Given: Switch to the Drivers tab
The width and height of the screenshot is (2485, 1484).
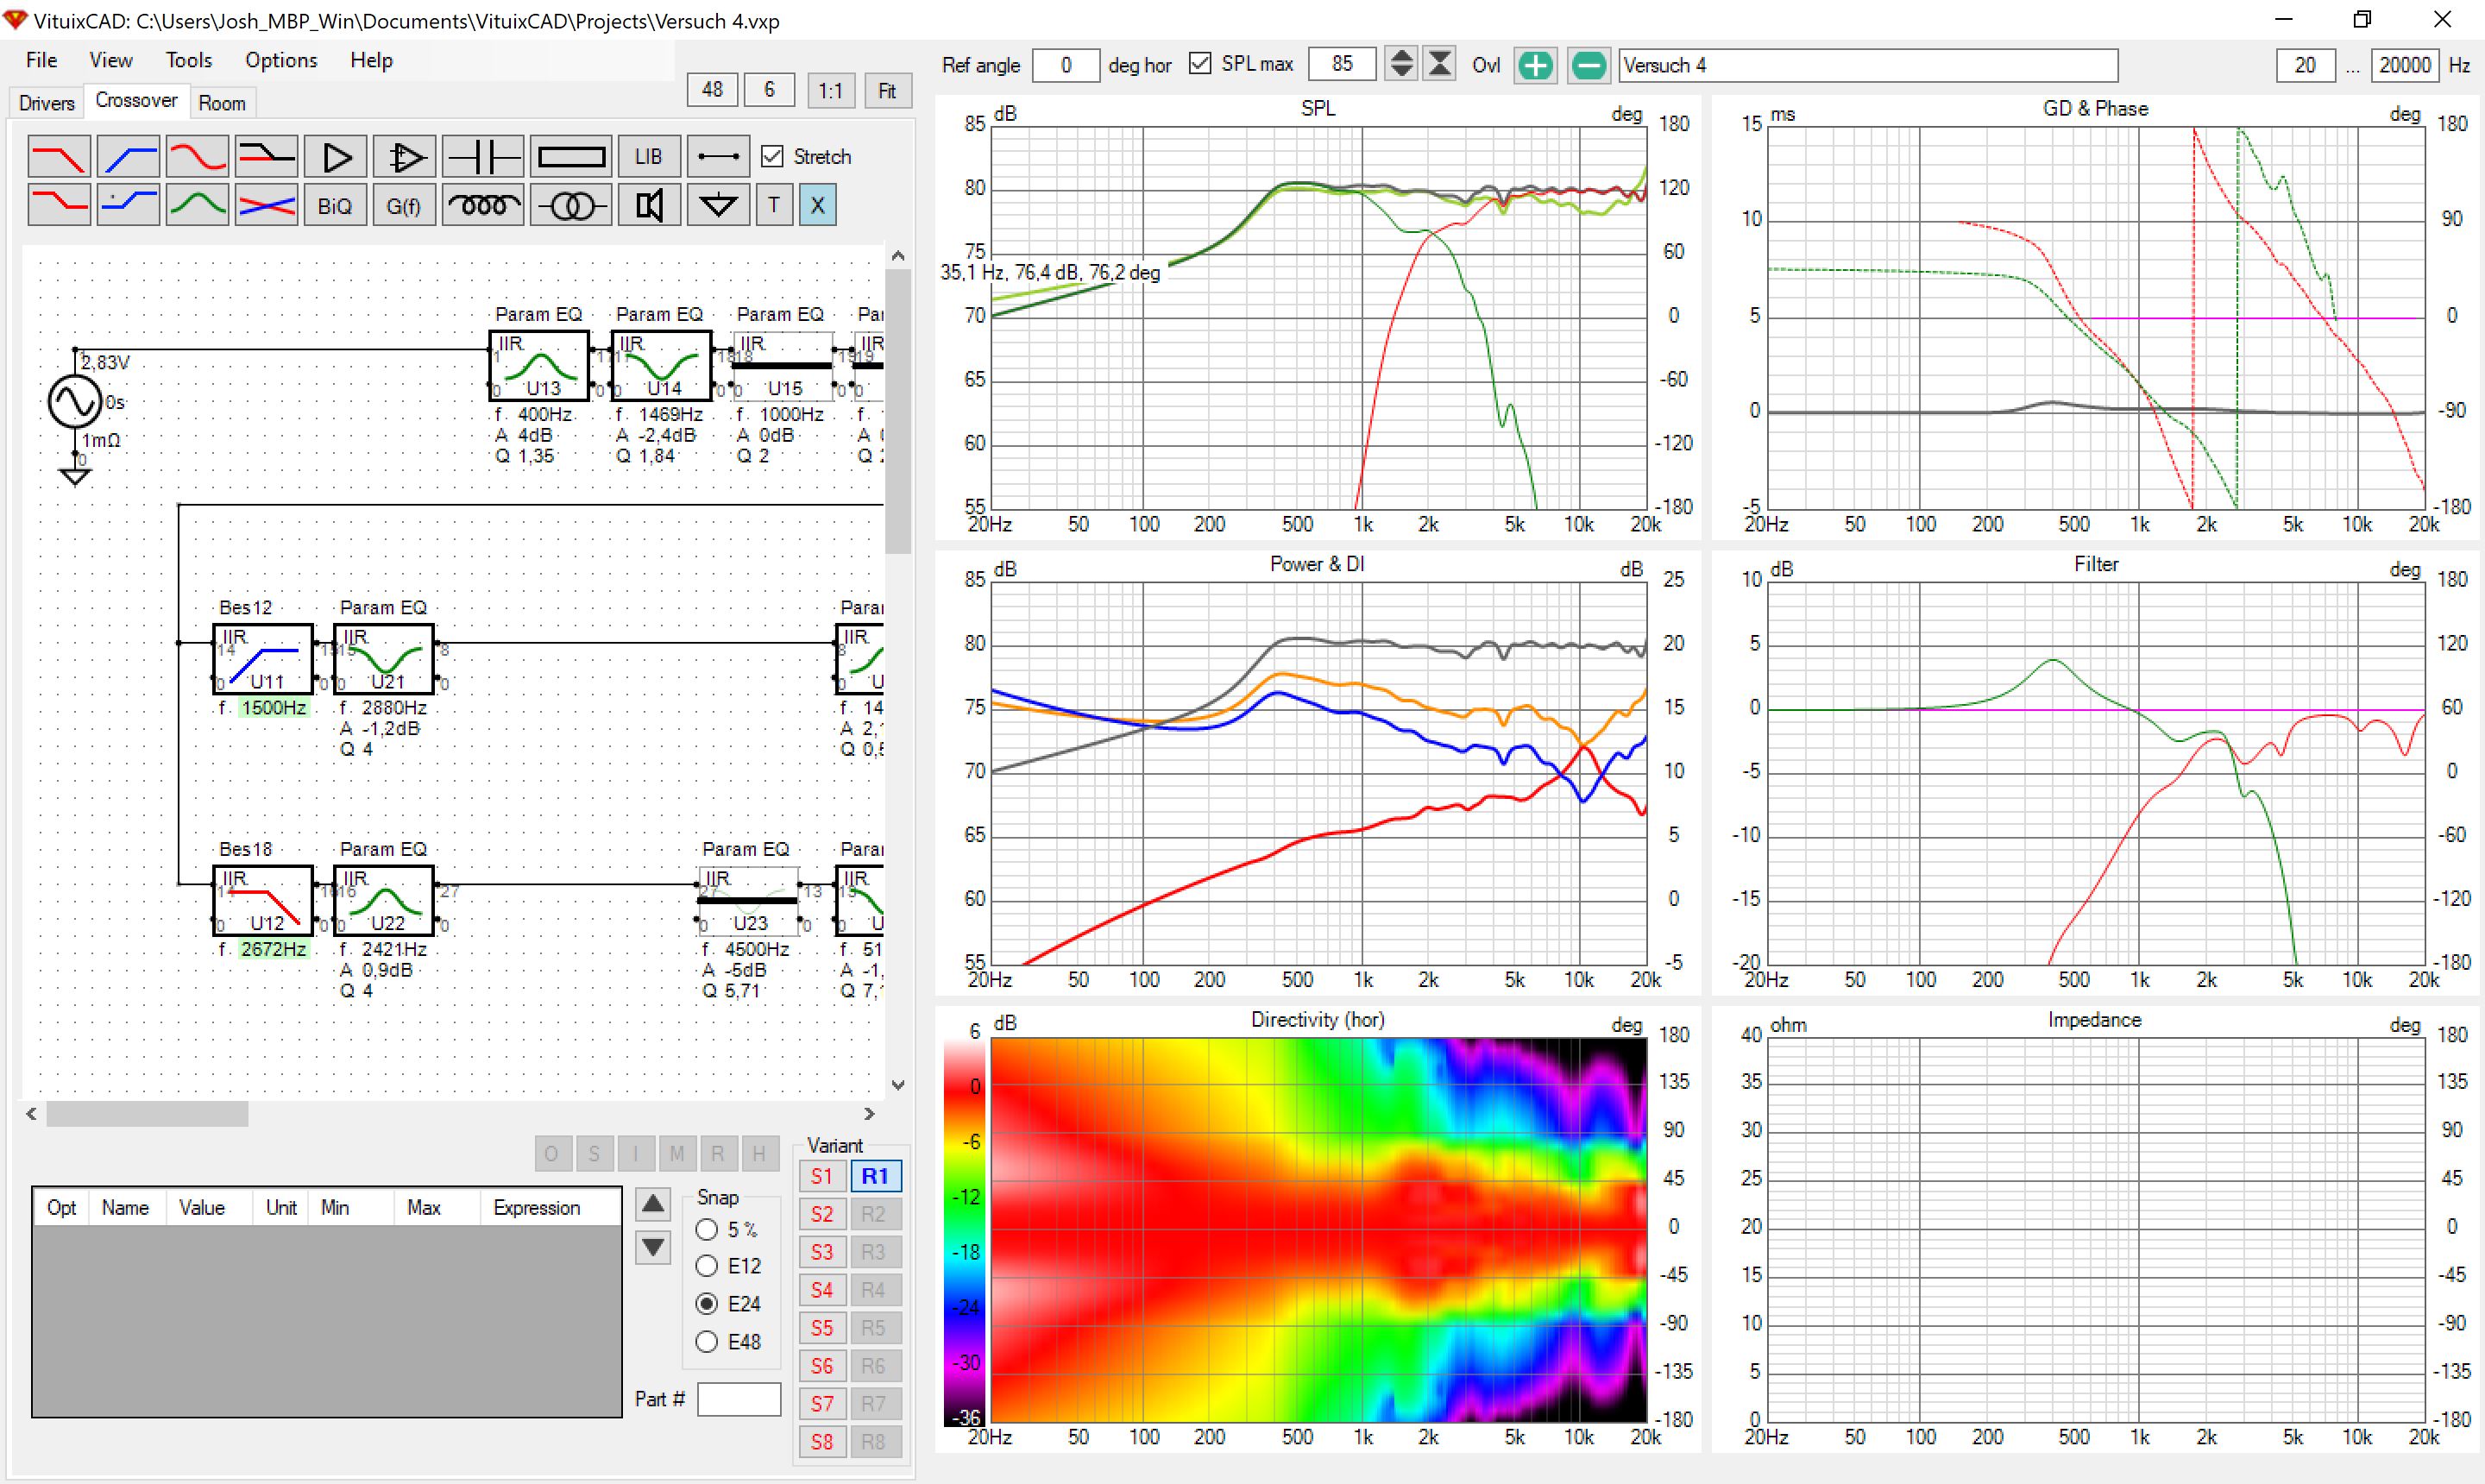Looking at the screenshot, I should coord(46,103).
